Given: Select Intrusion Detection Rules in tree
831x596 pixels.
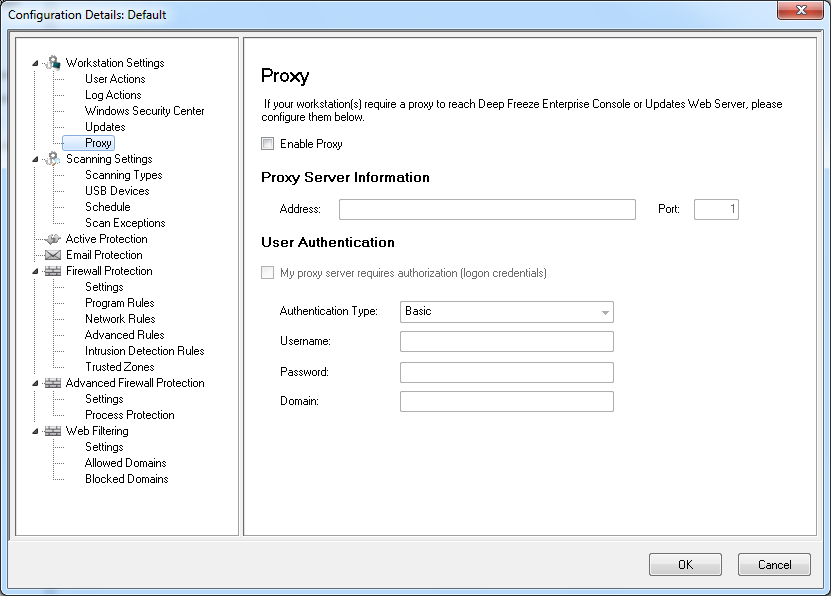Looking at the screenshot, I should [144, 351].
